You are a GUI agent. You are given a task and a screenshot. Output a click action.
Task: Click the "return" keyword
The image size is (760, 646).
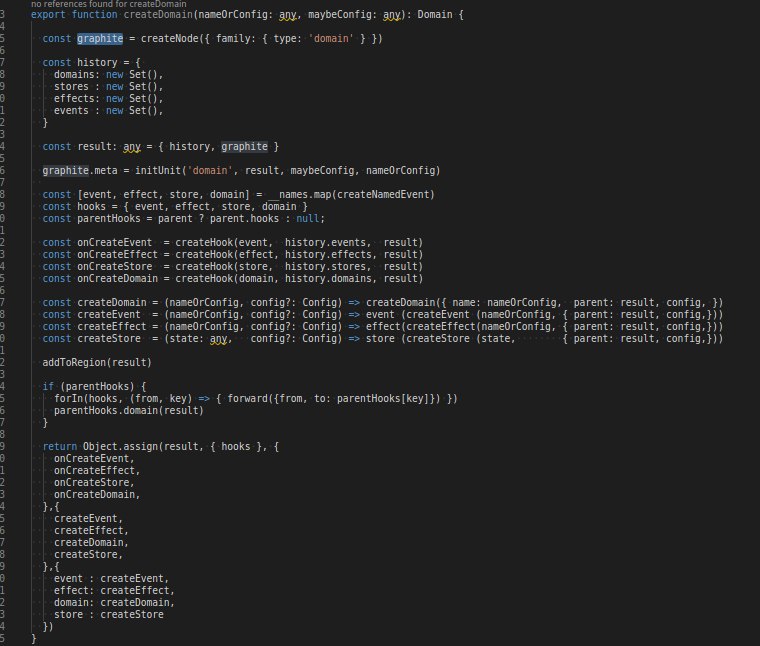coord(60,446)
